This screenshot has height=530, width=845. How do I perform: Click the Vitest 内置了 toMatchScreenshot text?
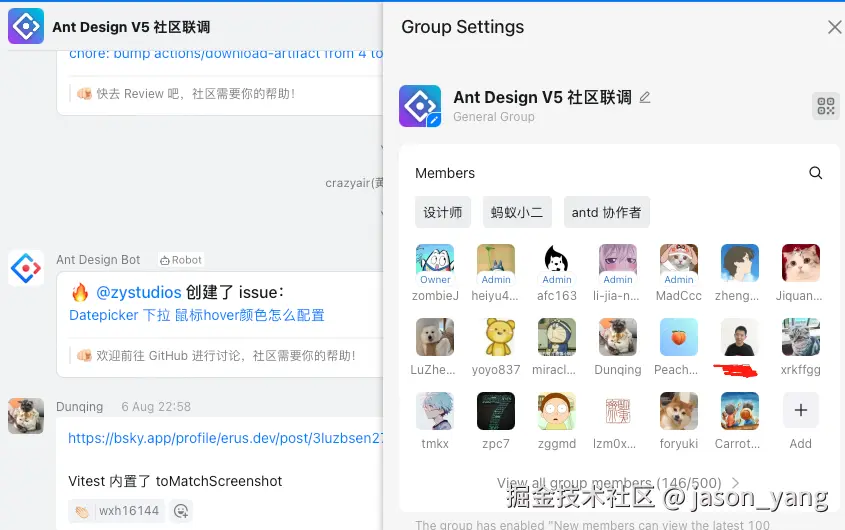pos(175,481)
